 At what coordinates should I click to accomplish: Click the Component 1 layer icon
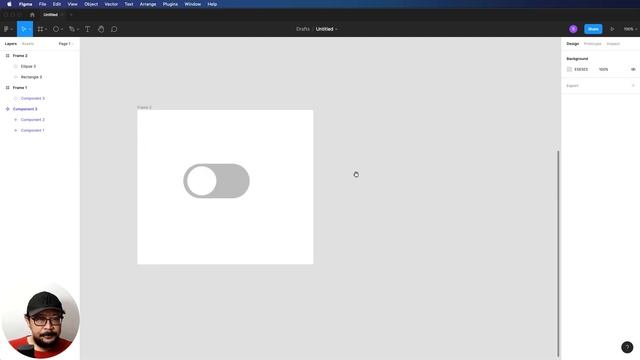(16, 130)
